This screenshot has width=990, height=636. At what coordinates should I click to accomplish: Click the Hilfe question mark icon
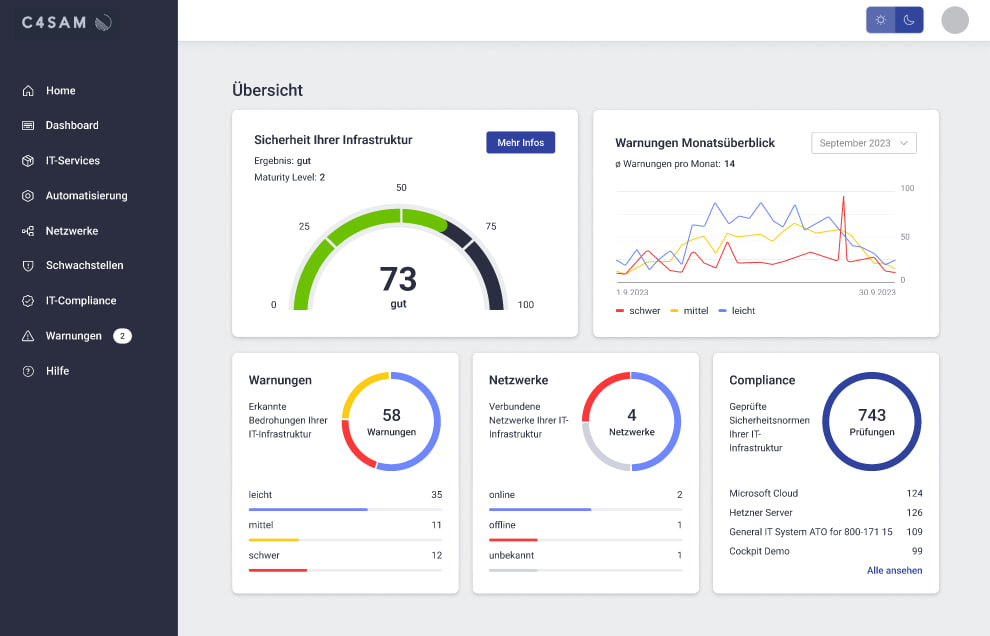[x=28, y=371]
